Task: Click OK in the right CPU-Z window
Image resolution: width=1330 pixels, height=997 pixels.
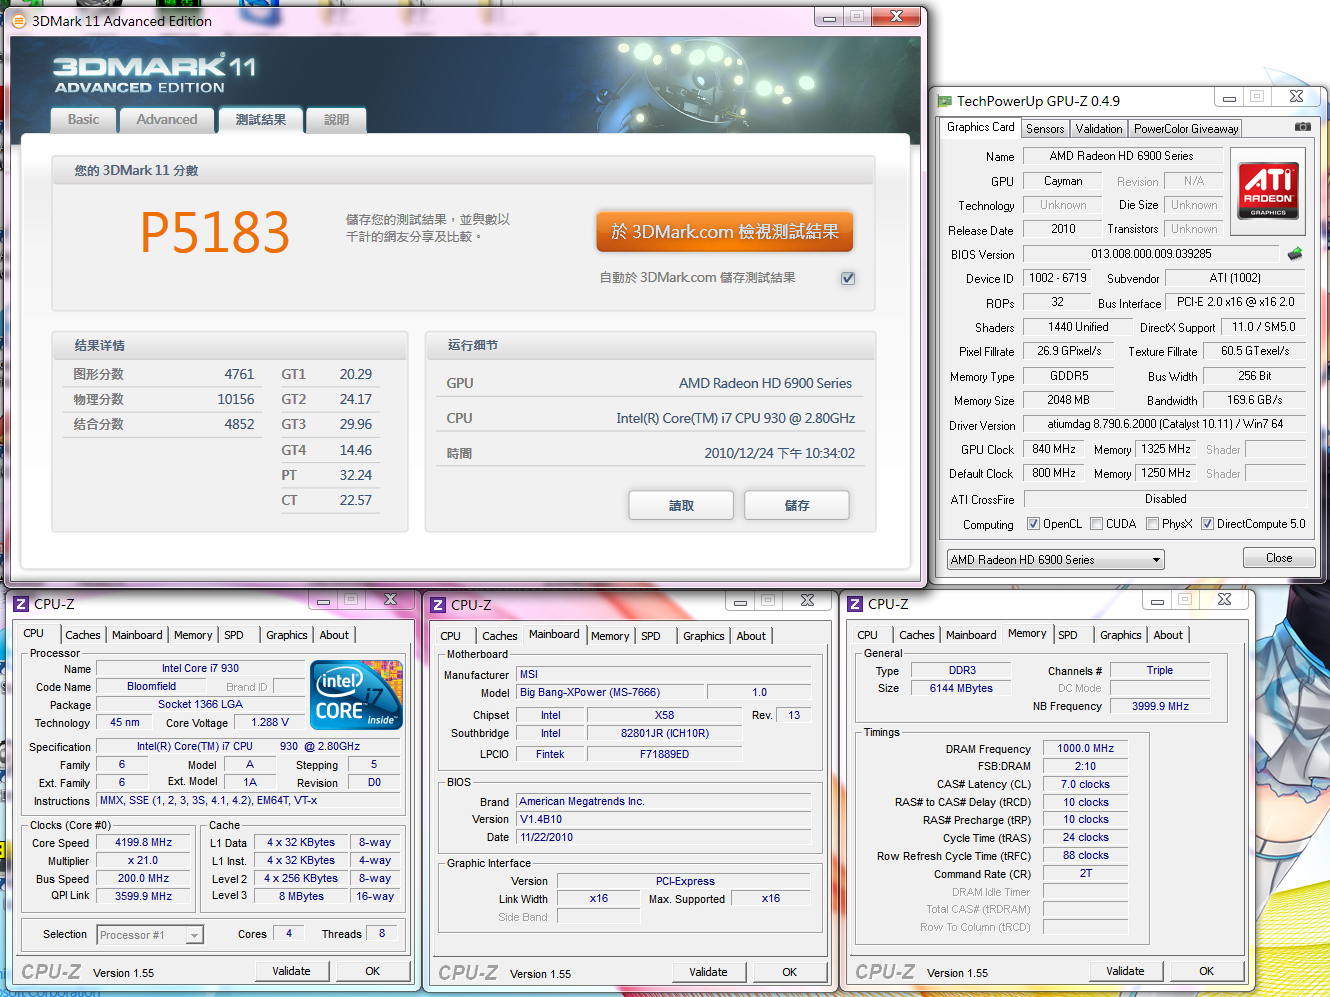Action: 1207,971
